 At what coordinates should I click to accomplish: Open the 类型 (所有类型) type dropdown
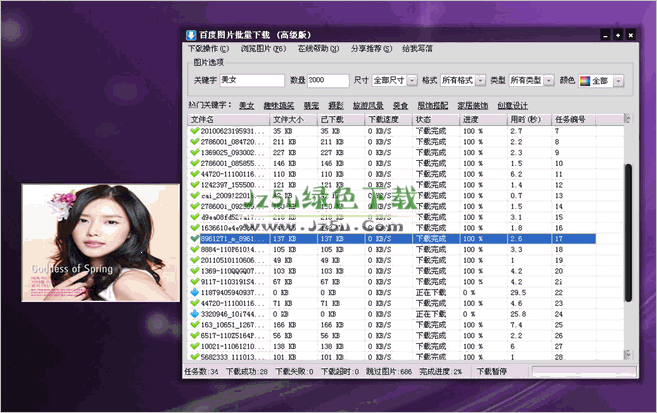click(549, 80)
